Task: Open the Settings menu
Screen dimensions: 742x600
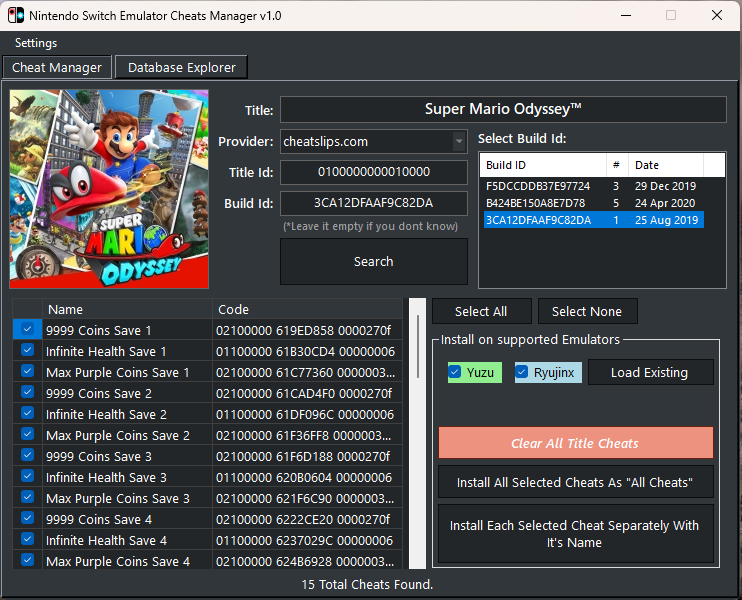Action: [36, 43]
